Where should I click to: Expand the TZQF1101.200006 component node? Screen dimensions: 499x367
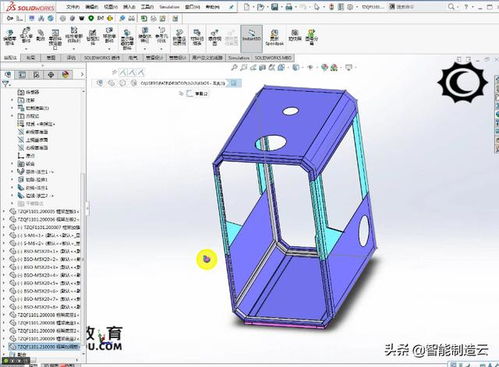[4, 219]
